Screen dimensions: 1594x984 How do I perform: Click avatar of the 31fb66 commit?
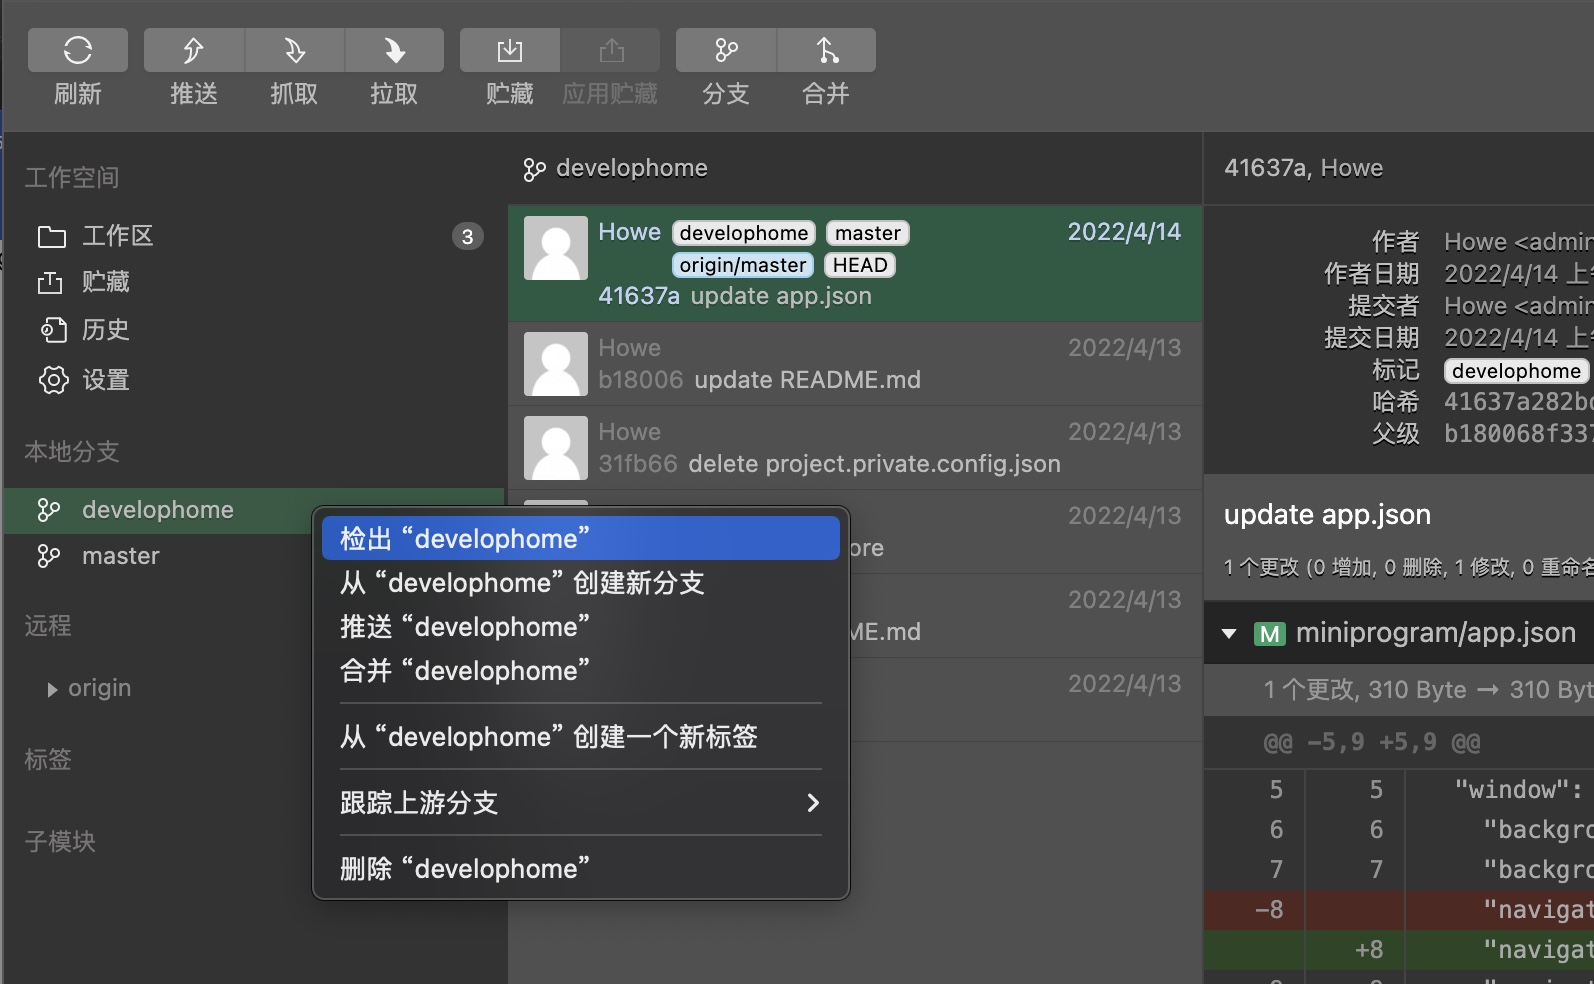tap(556, 448)
